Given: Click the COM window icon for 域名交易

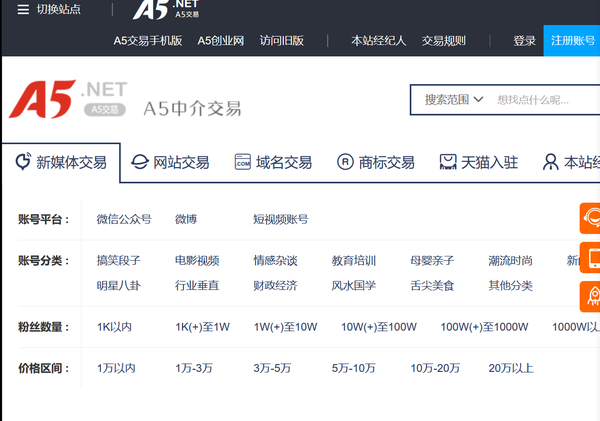Looking at the screenshot, I should pos(243,162).
